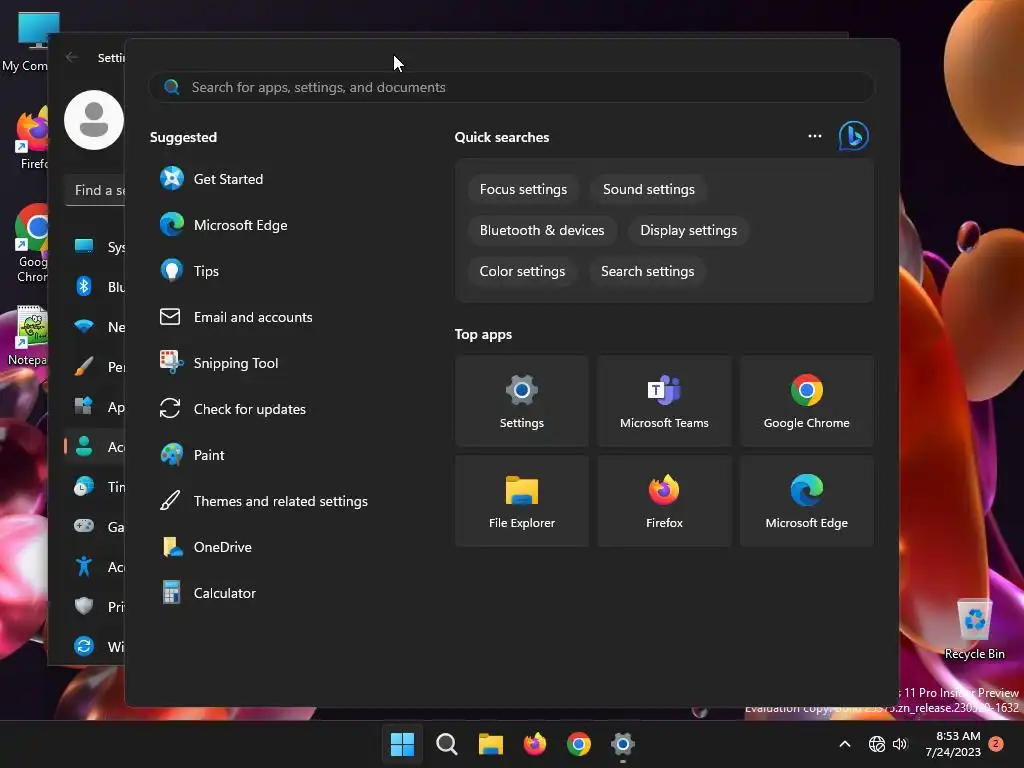The image size is (1024, 768).
Task: Choose Bluetooth & devices quick search
Action: click(x=542, y=231)
